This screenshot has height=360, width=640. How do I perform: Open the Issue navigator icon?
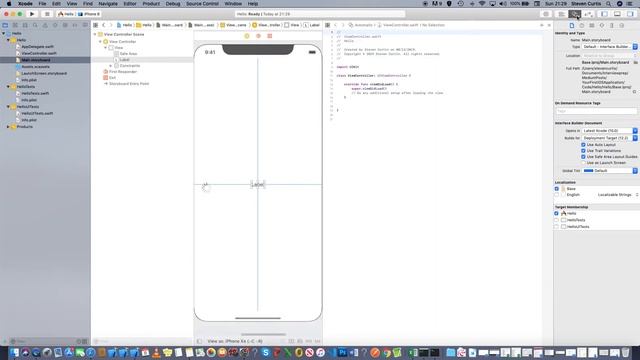click(45, 25)
